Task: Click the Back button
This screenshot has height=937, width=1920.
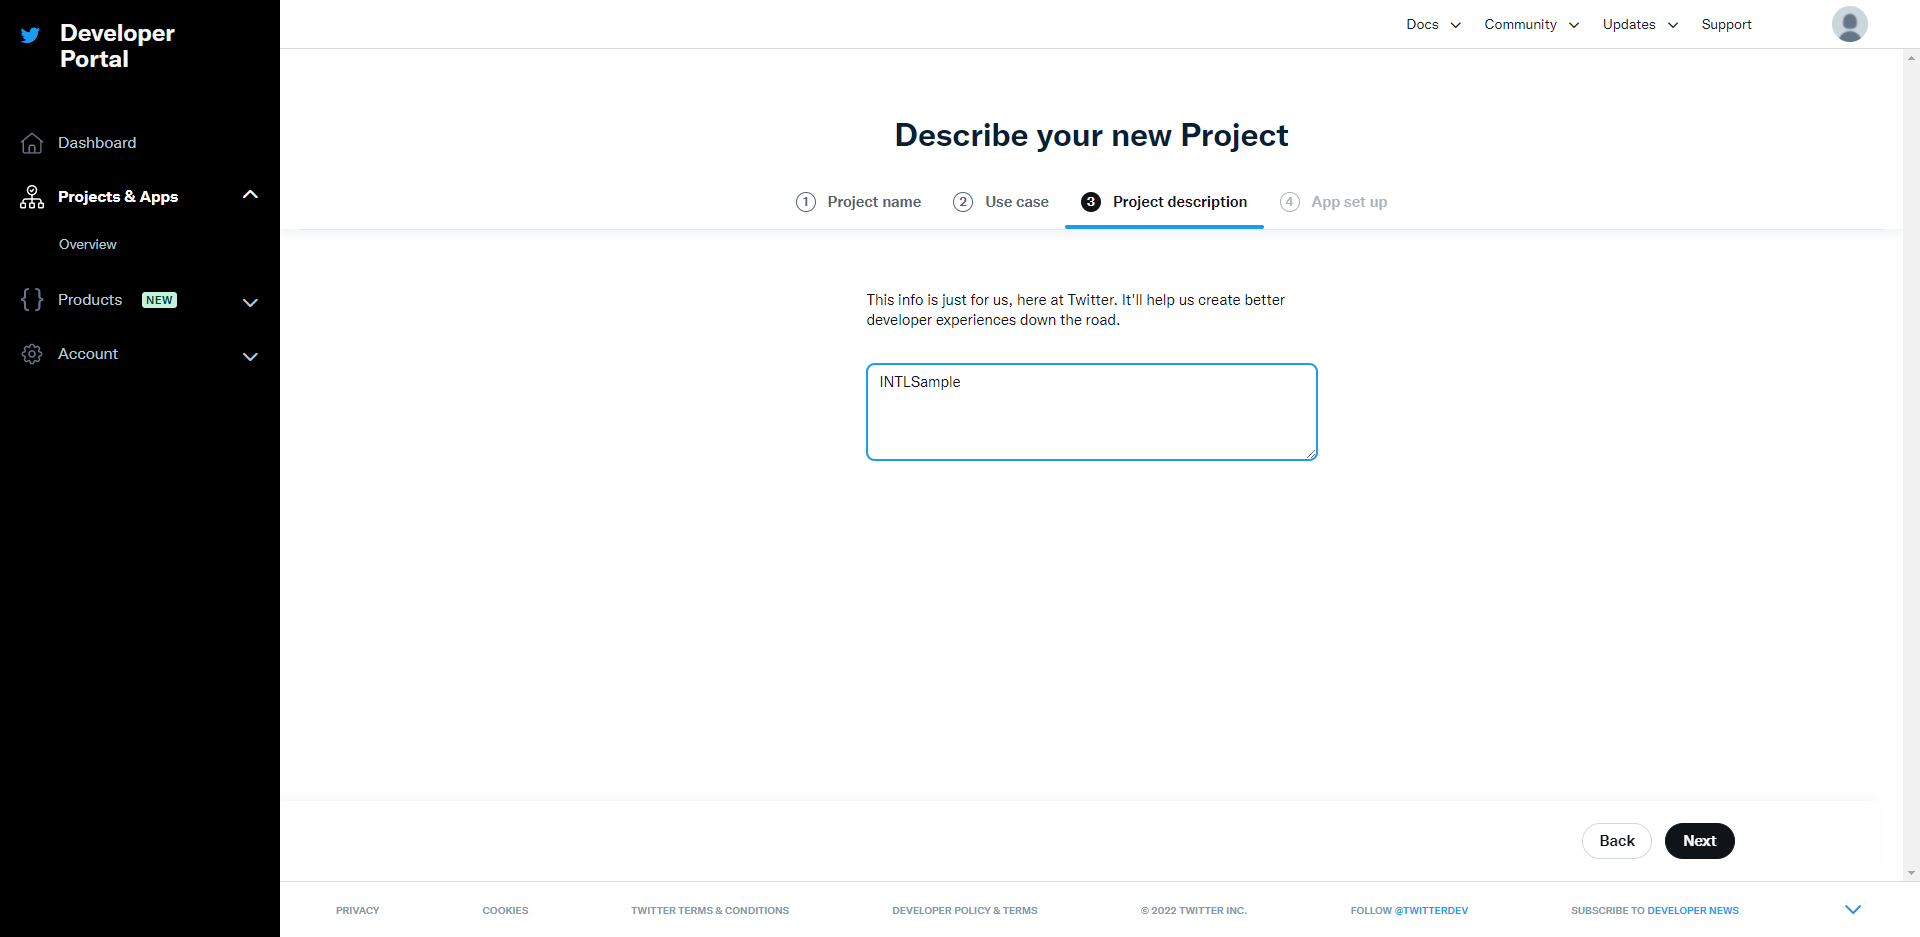Action: tap(1617, 841)
